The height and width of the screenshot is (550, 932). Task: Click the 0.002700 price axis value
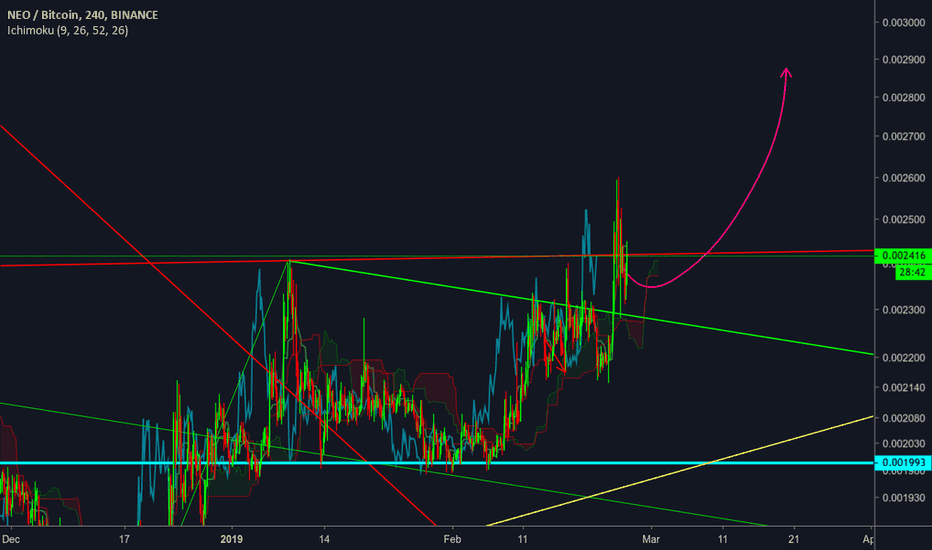click(x=903, y=136)
